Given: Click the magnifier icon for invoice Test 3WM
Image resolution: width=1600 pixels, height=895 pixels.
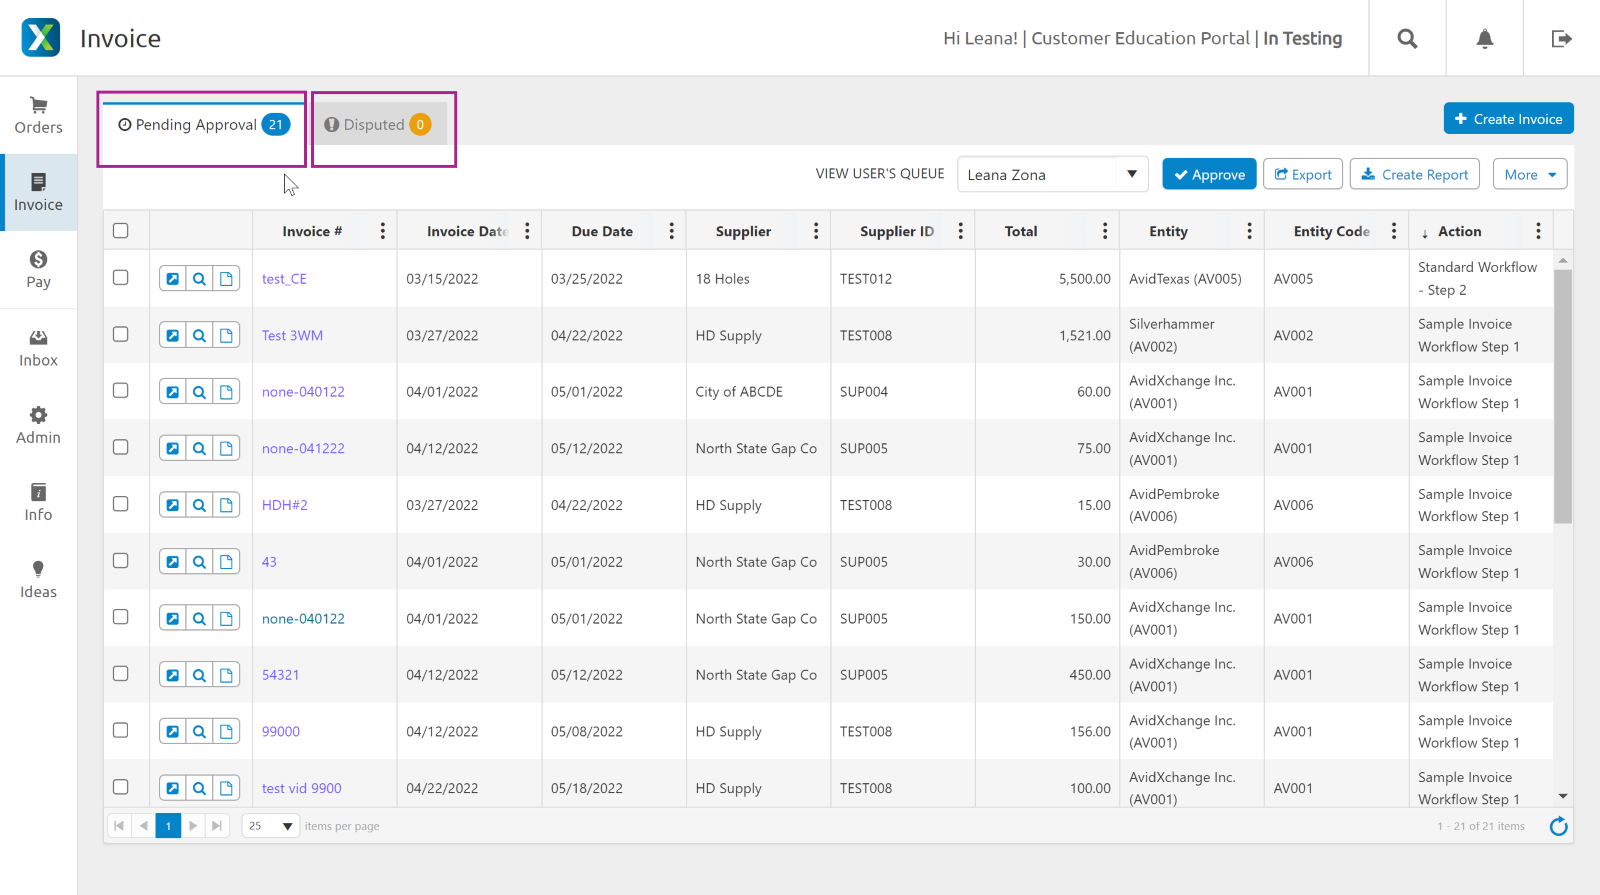Looking at the screenshot, I should pyautogui.click(x=200, y=336).
